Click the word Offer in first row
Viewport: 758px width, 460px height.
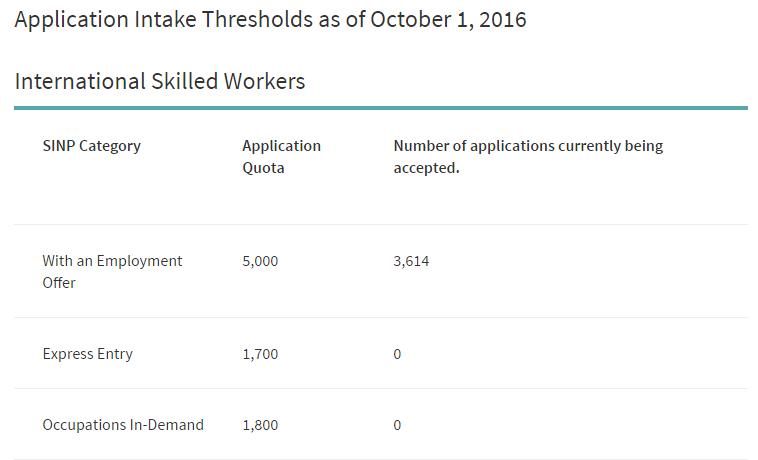pyautogui.click(x=59, y=283)
